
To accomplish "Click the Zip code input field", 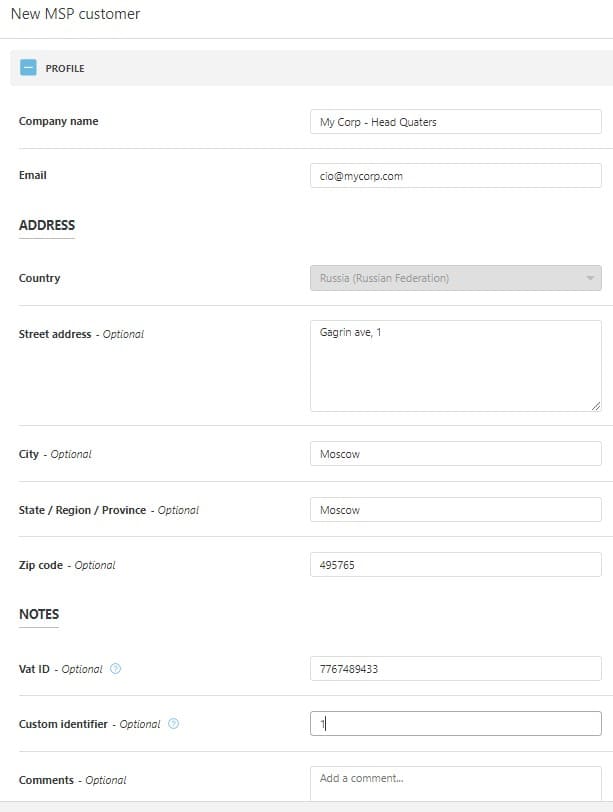I will click(x=455, y=565).
